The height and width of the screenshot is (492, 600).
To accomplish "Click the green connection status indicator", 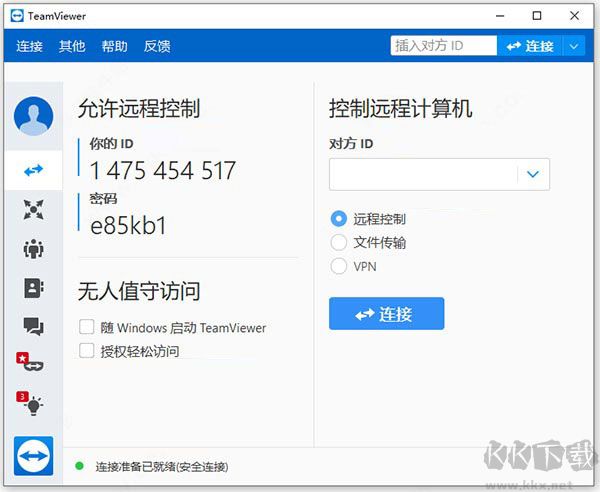I will tap(80, 466).
